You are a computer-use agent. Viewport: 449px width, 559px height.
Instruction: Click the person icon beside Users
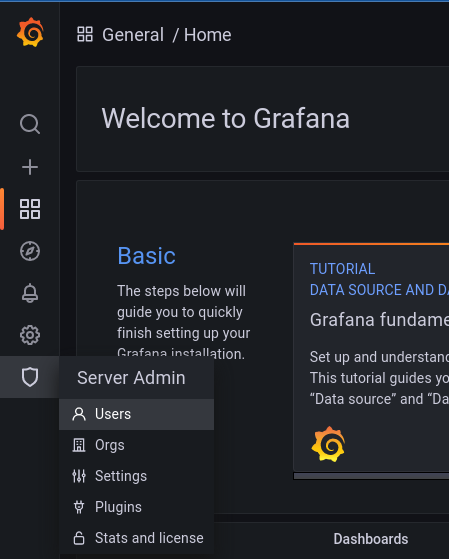pos(79,414)
